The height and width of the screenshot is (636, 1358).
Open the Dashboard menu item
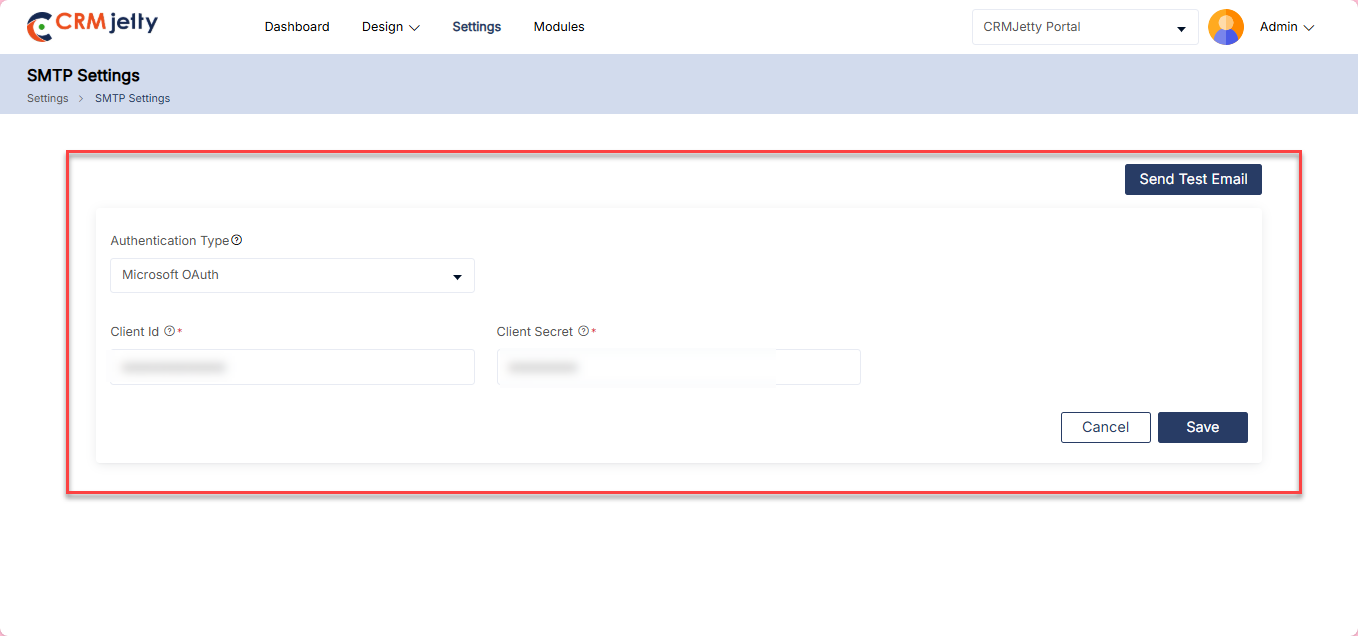[297, 27]
